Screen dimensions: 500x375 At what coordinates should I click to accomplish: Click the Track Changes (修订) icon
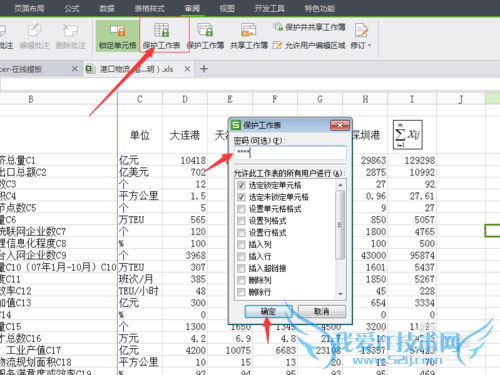[361, 30]
